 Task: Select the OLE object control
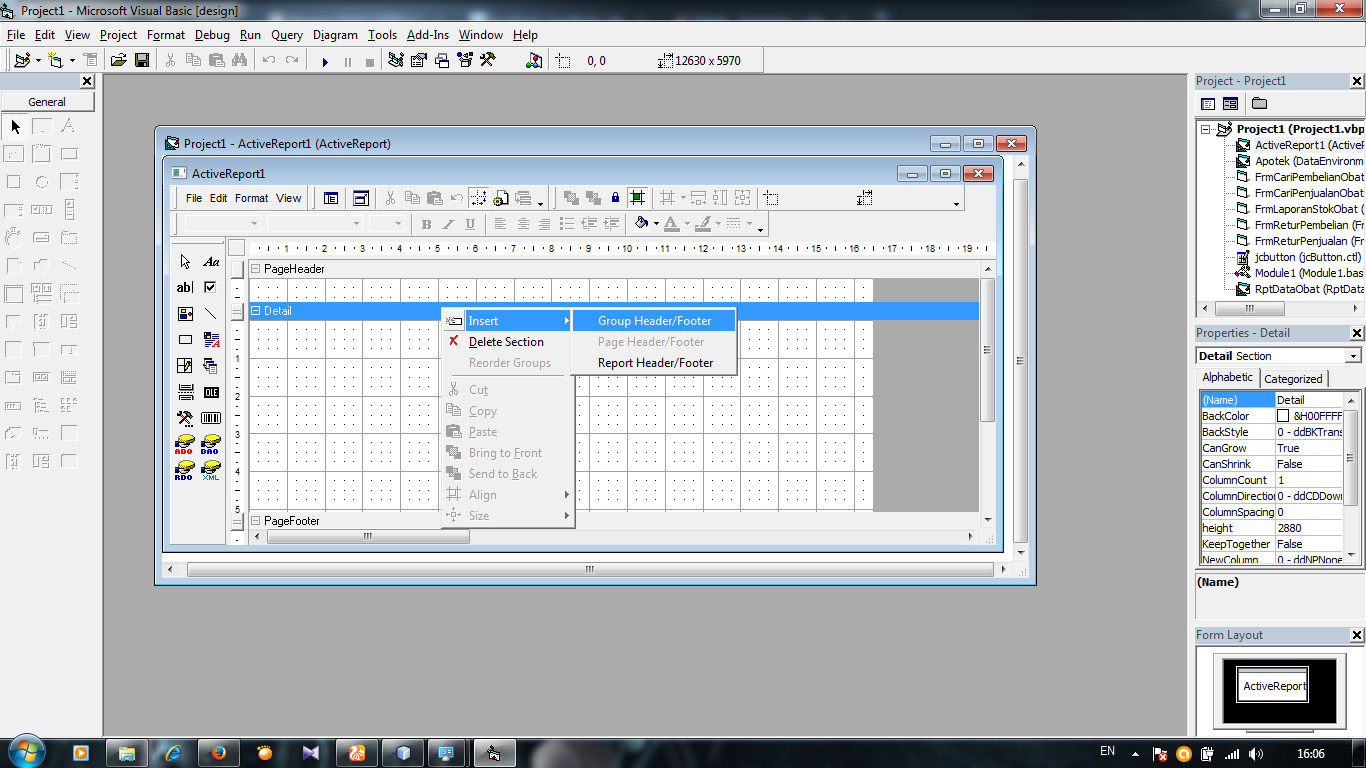click(x=210, y=390)
